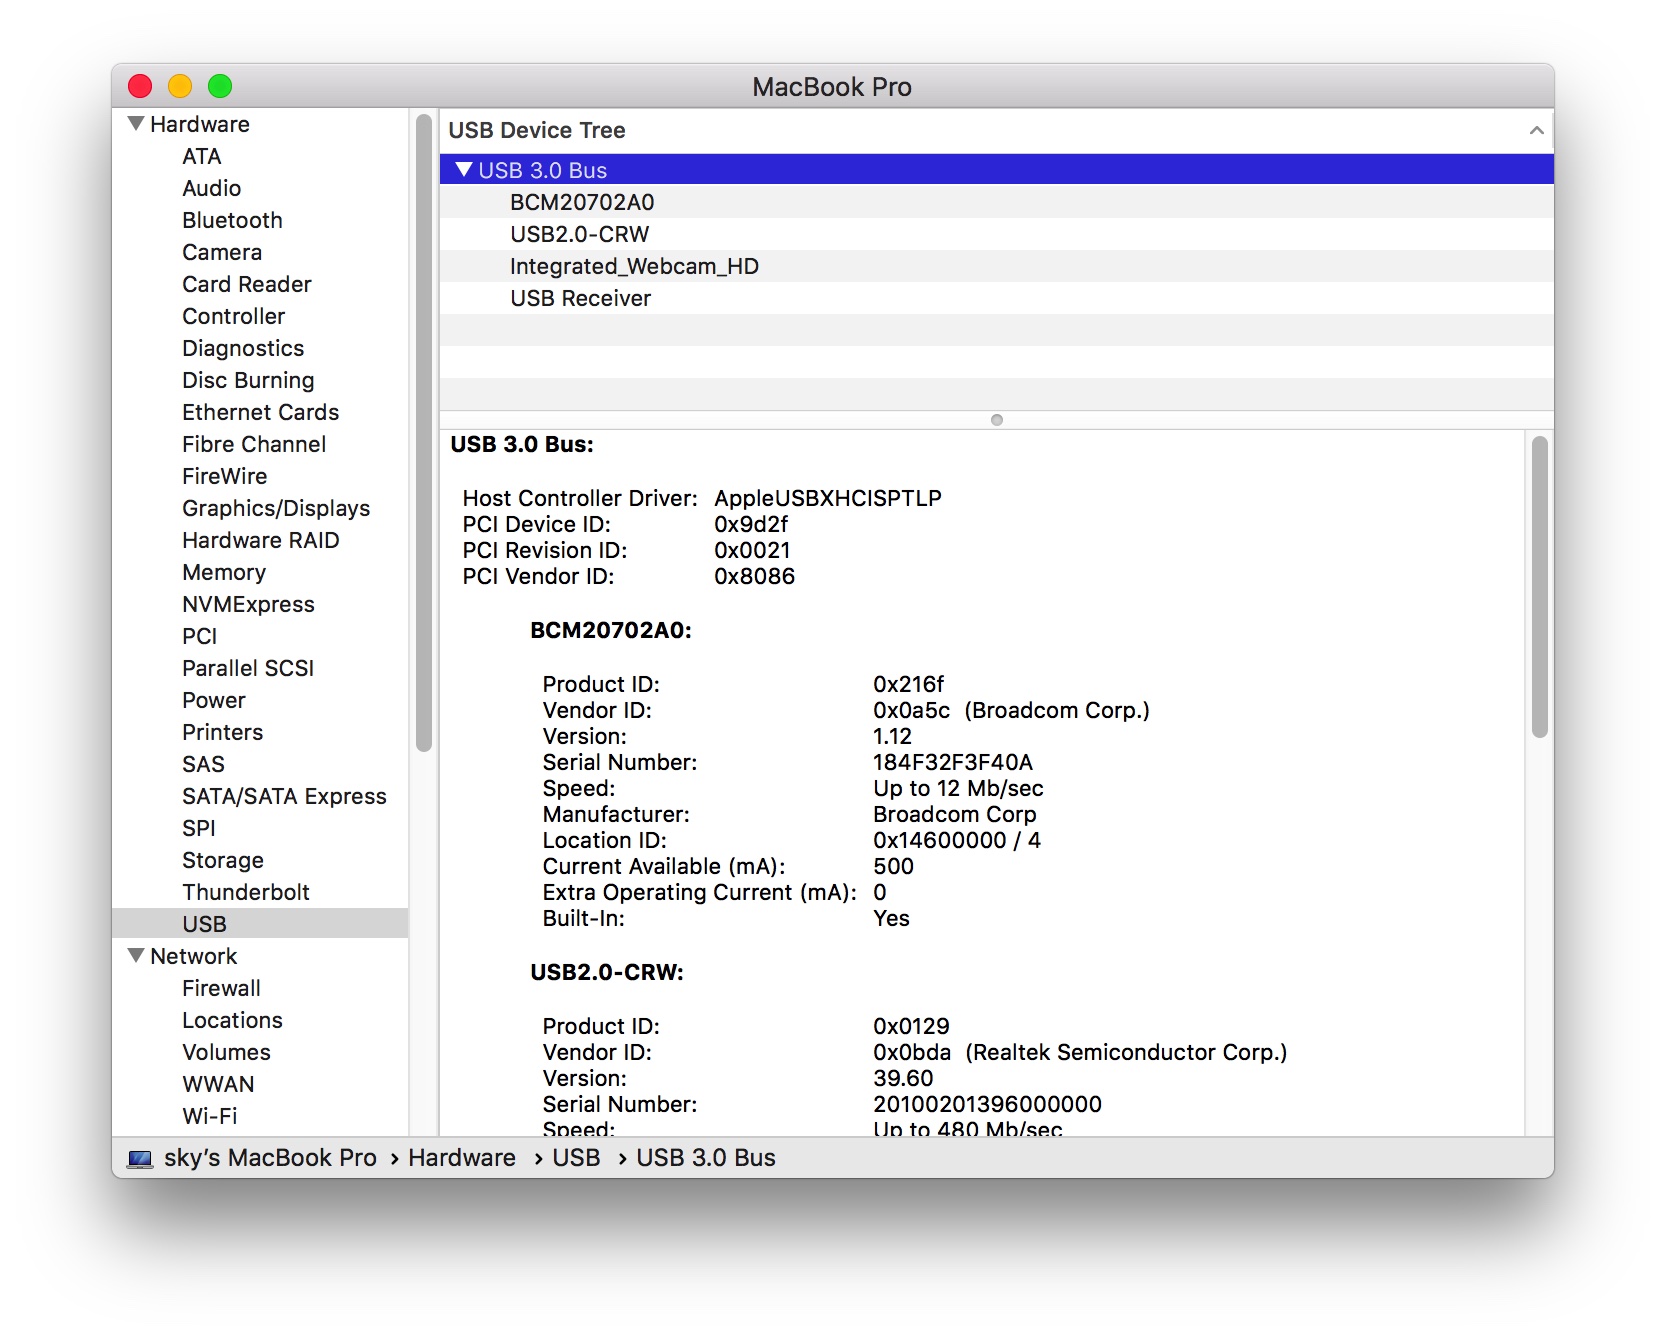
Task: Click USB 3.0 Bus in path bar
Action: (x=706, y=1158)
